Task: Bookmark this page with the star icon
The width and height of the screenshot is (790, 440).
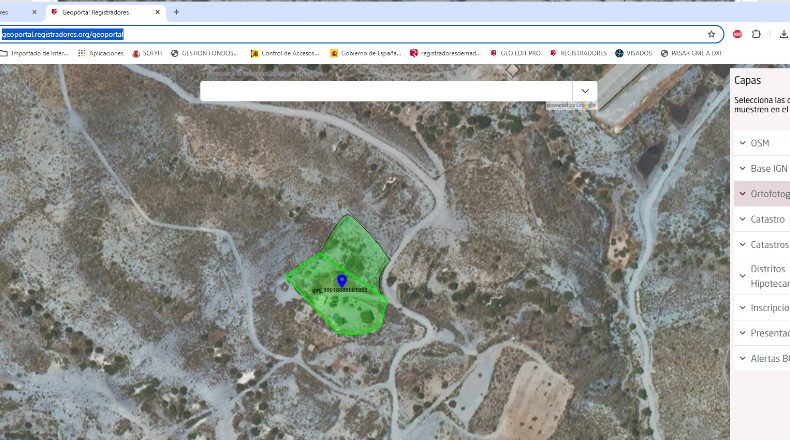Action: (x=711, y=34)
